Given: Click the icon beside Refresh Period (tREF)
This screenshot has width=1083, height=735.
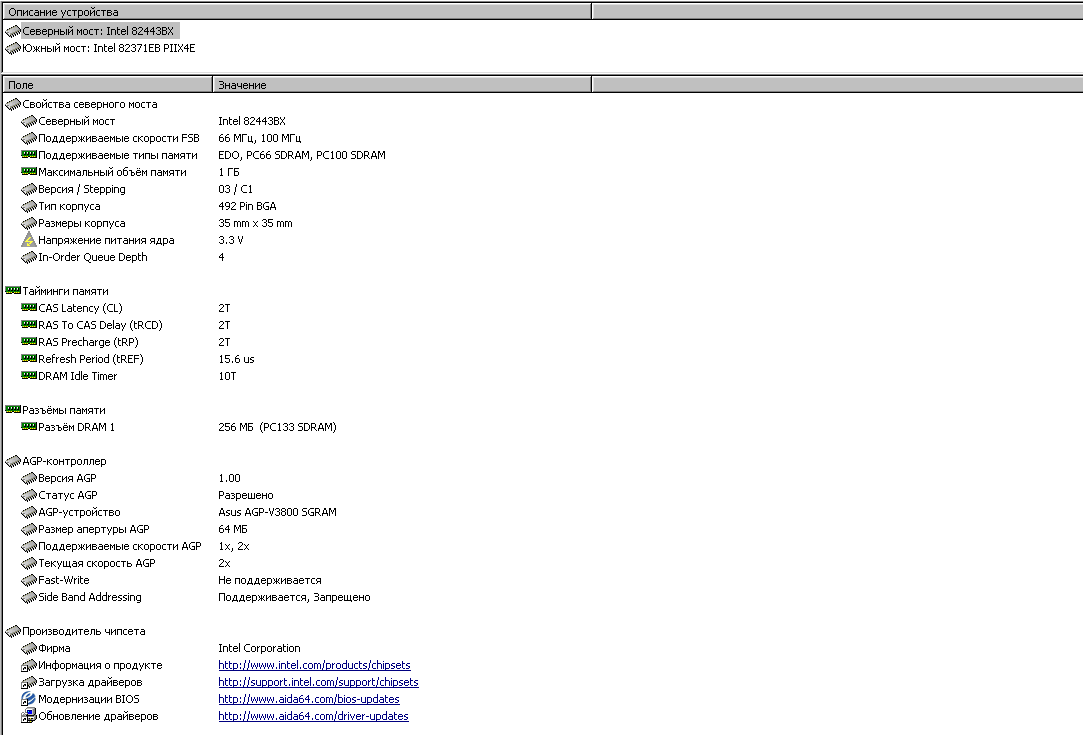Looking at the screenshot, I should tap(28, 359).
